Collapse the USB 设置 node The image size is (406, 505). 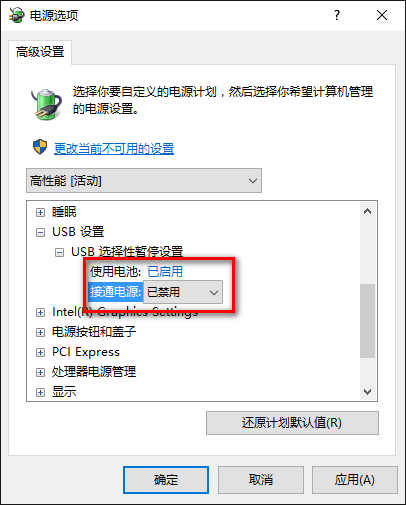pyautogui.click(x=40, y=232)
